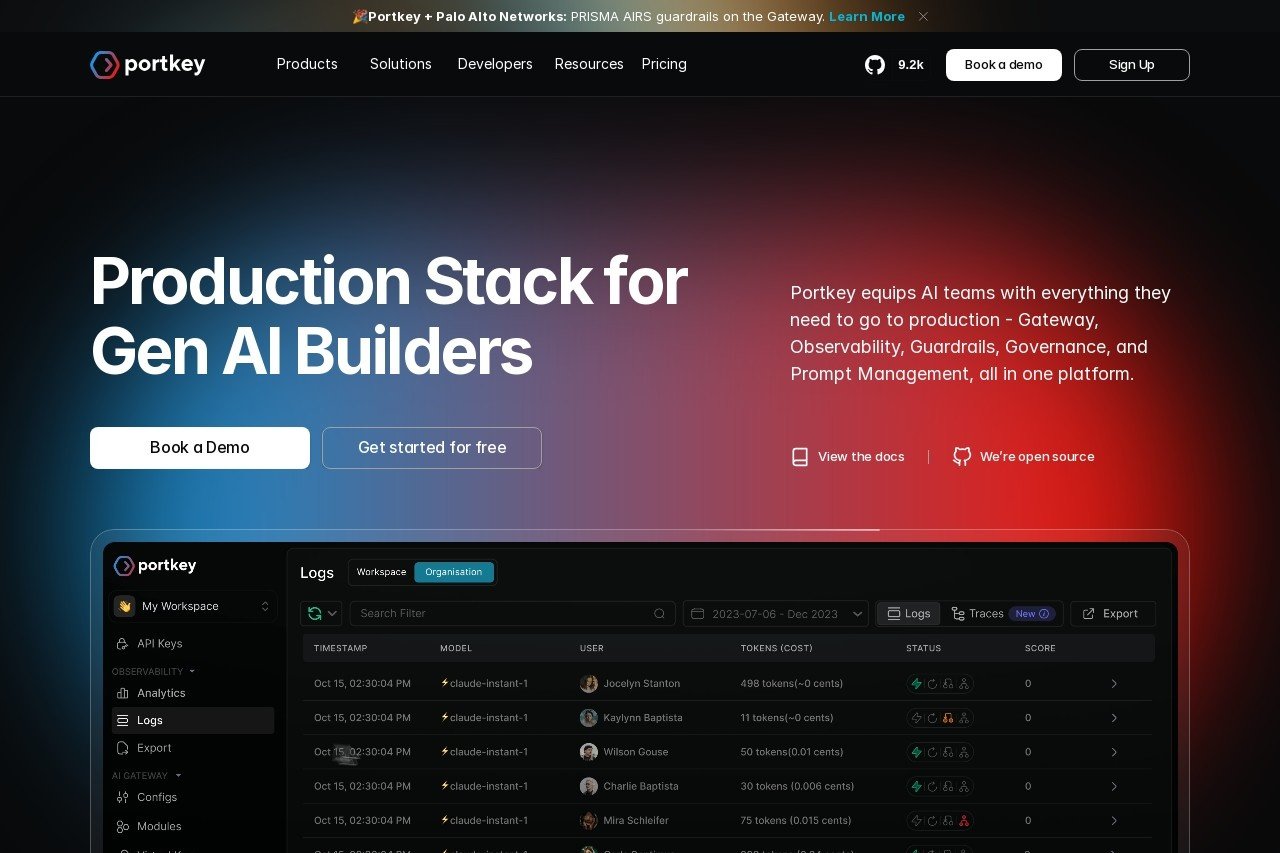Click the Export button in the Logs toolbar

pyautogui.click(x=1113, y=614)
